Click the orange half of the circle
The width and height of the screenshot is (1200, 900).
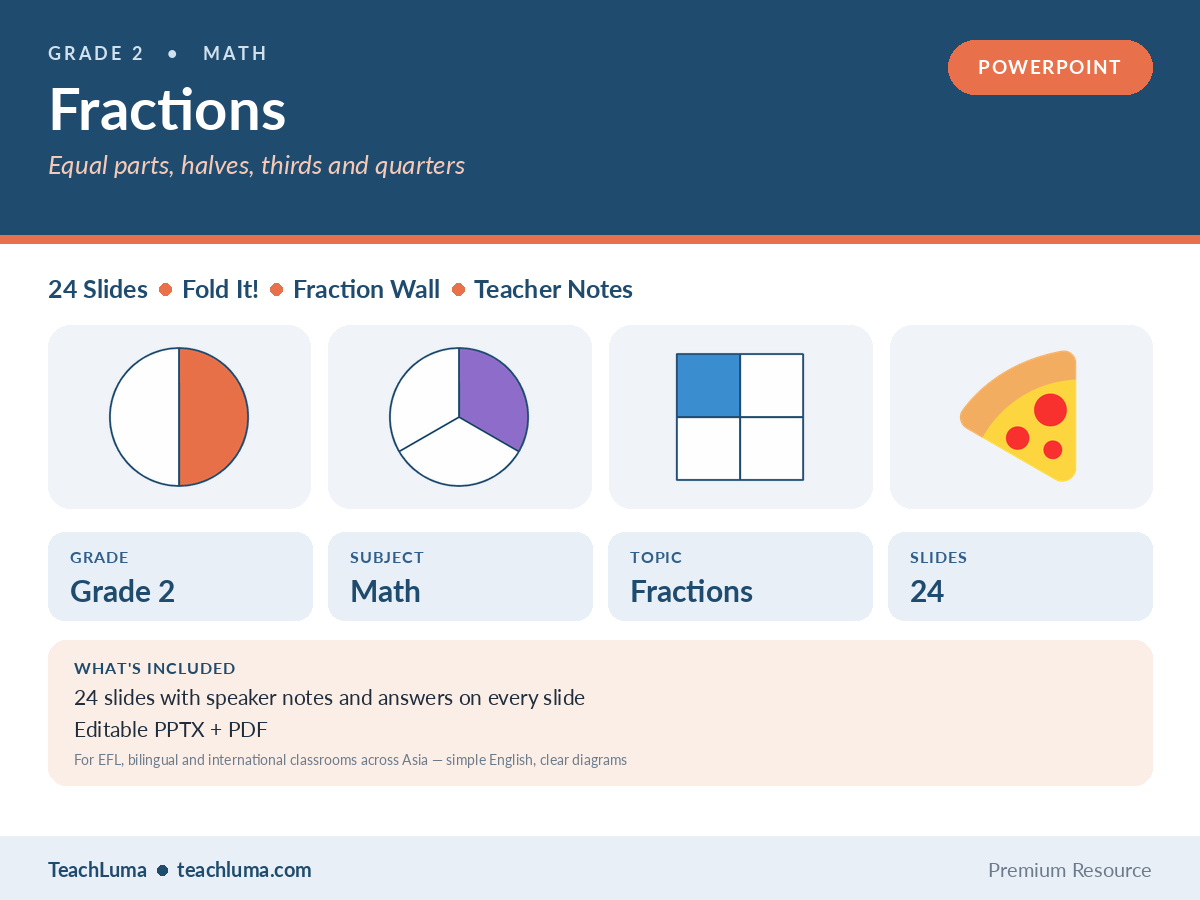(x=214, y=417)
